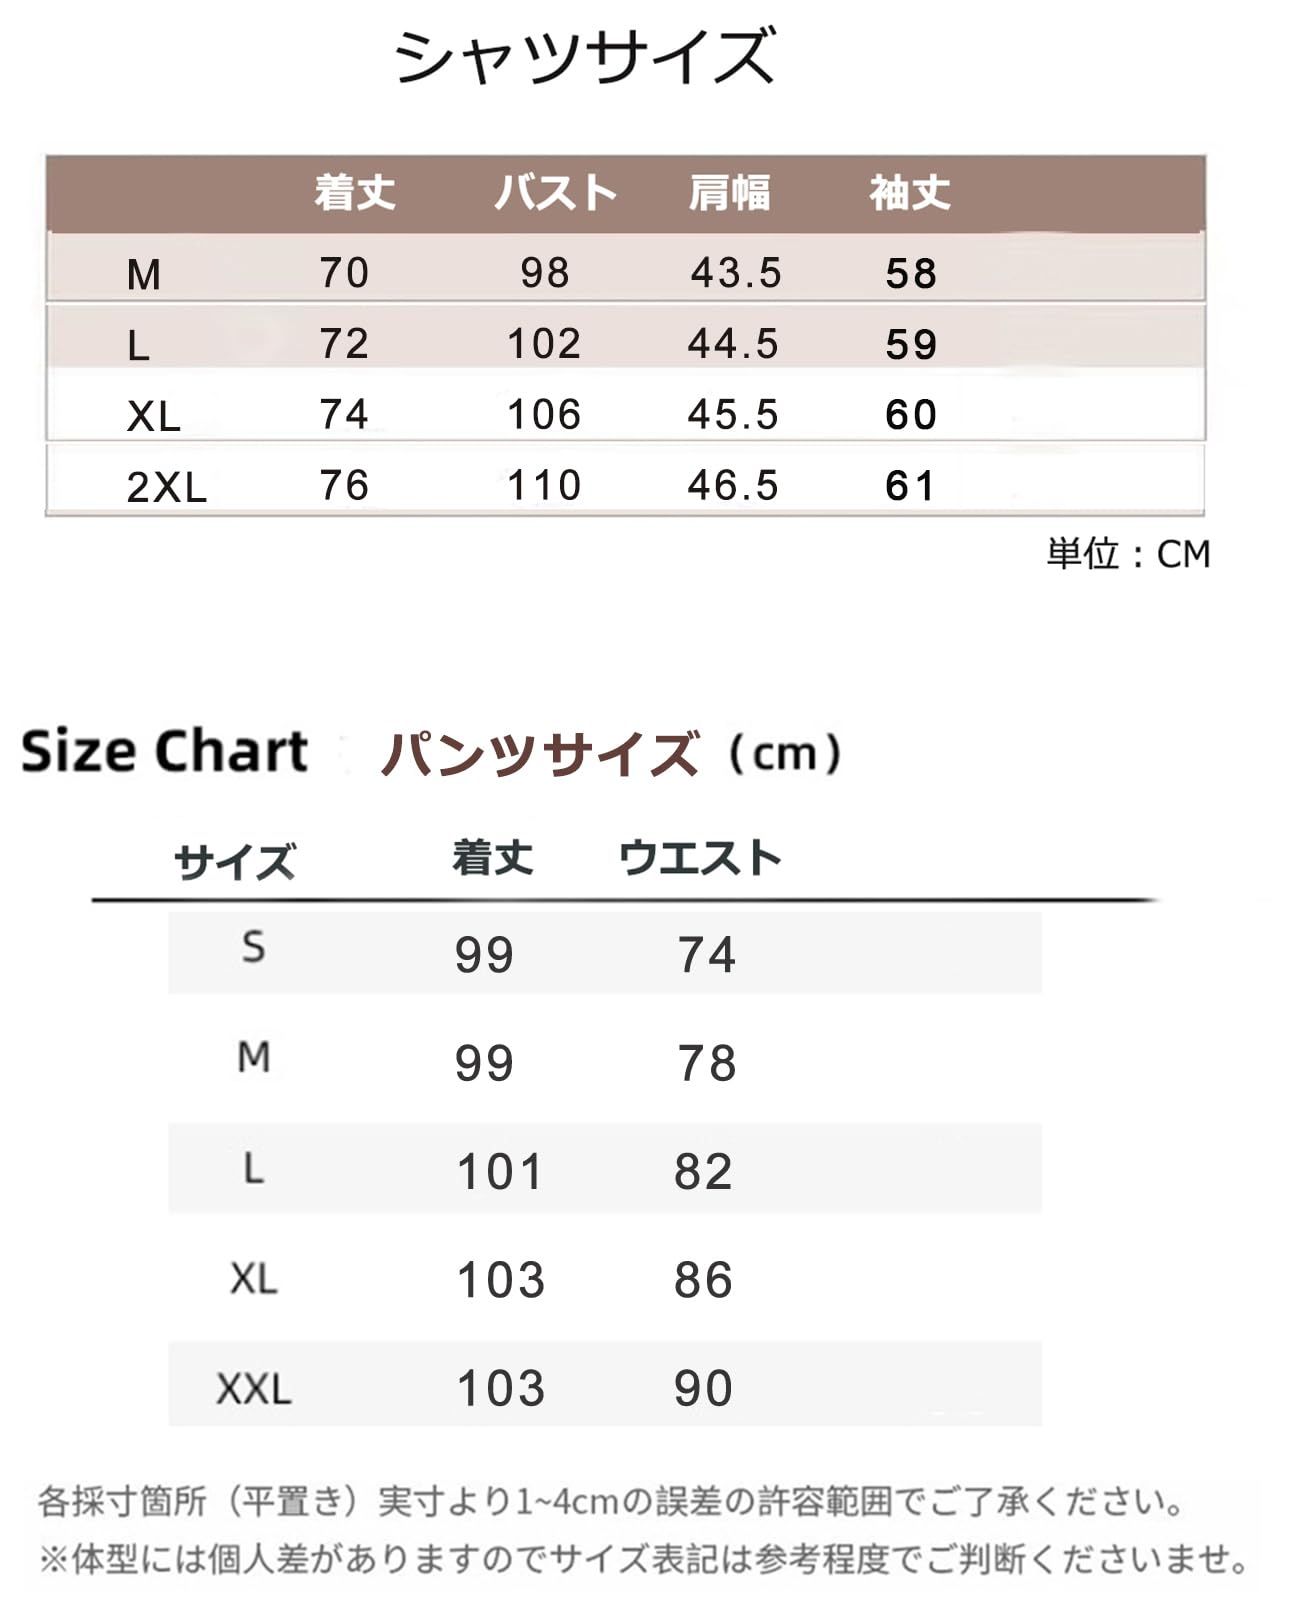The height and width of the screenshot is (1600, 1300).
Task: Click the 単位：CM unit label
Action: tap(1128, 554)
